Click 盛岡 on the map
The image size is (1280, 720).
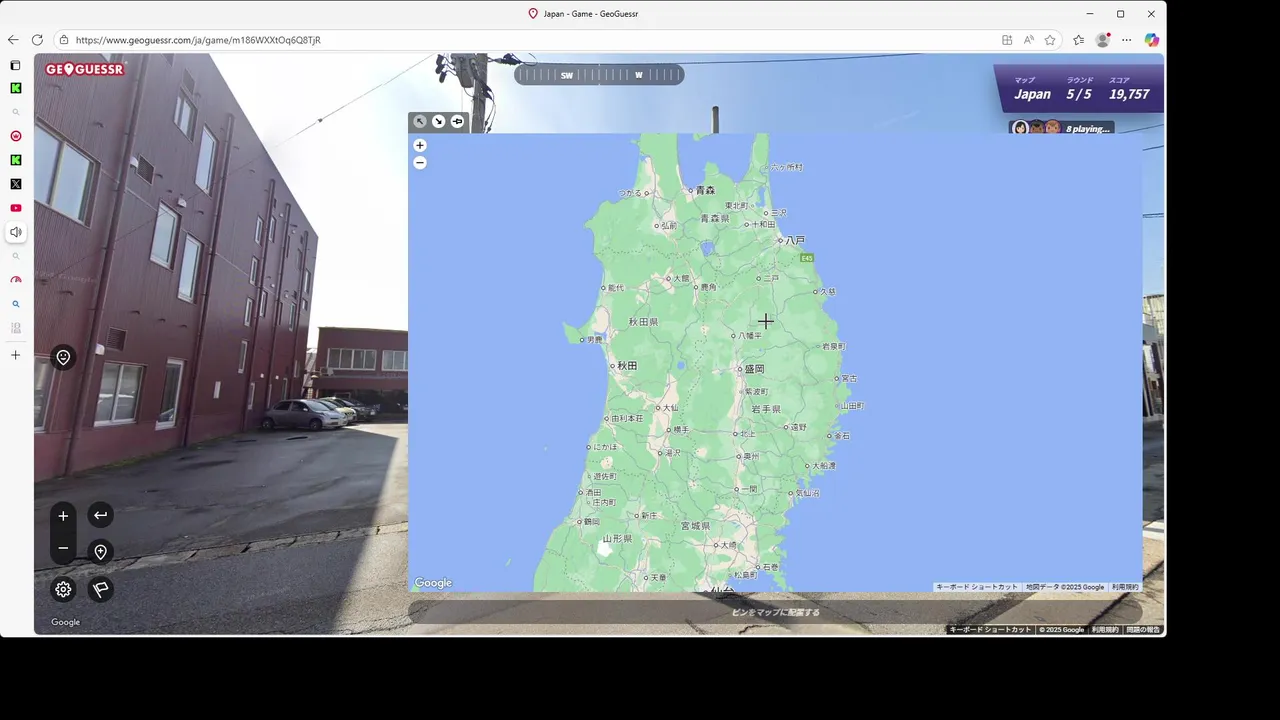pyautogui.click(x=754, y=369)
